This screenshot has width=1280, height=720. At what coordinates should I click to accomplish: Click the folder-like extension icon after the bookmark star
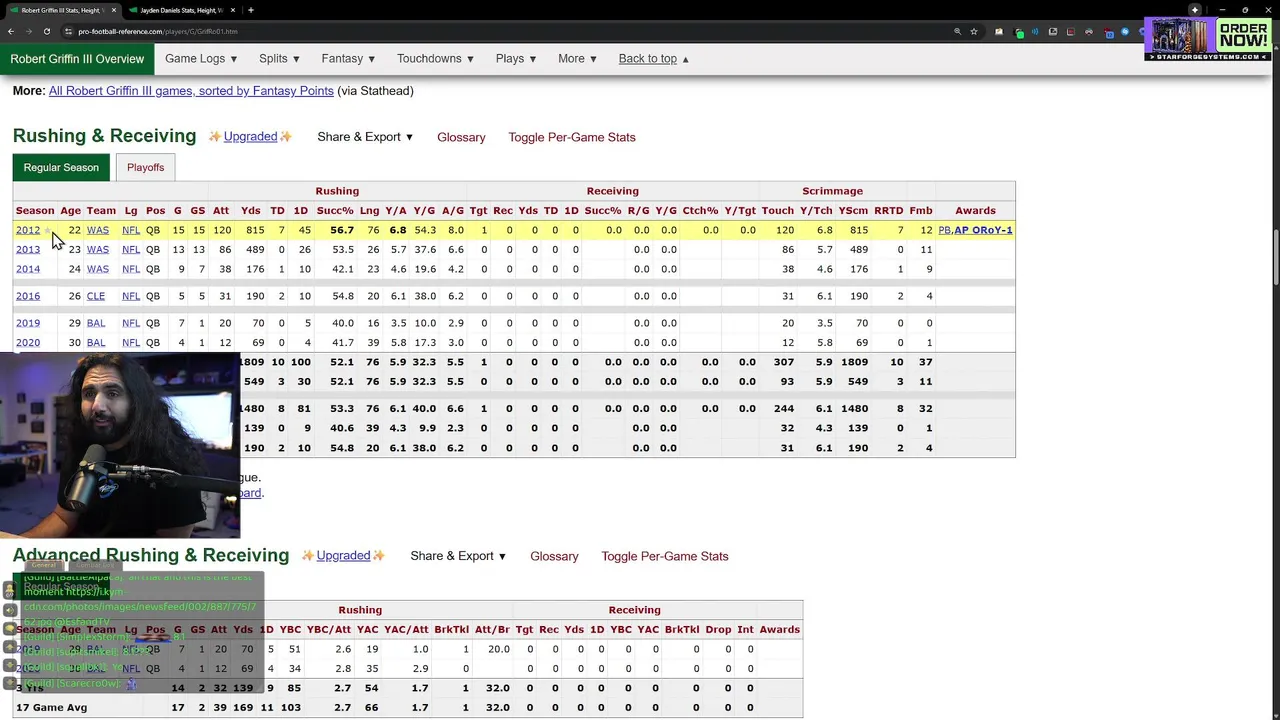(999, 31)
